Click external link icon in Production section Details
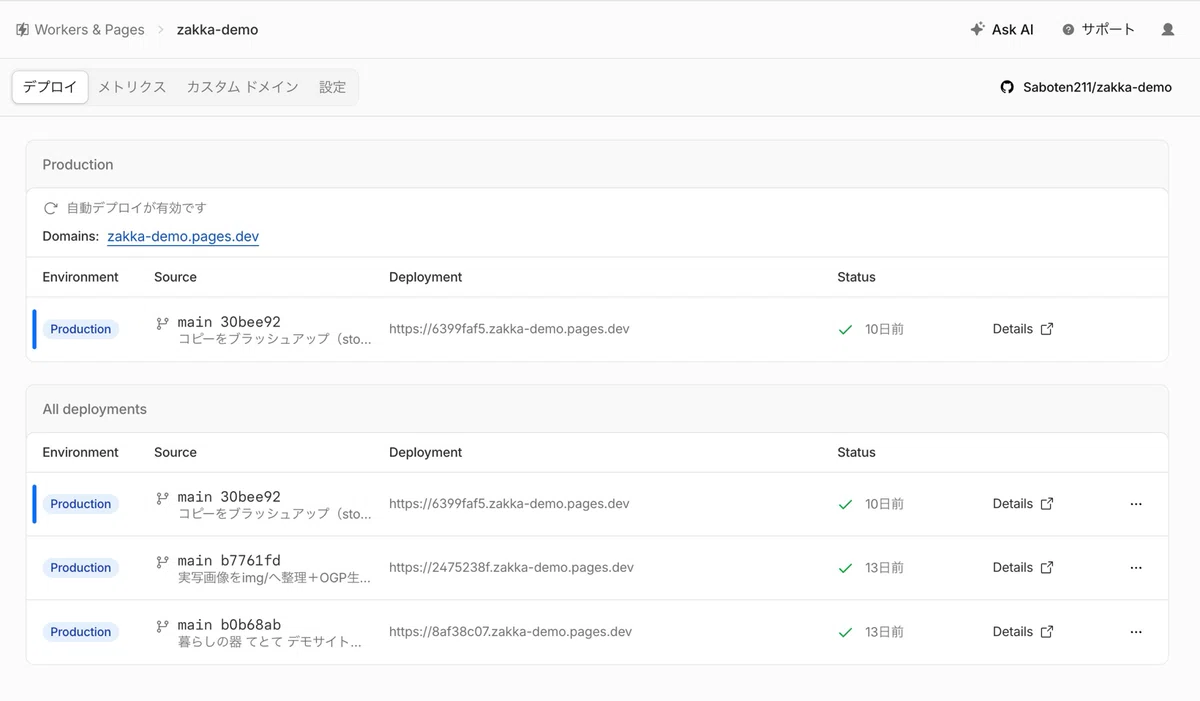The height and width of the screenshot is (701, 1200). [1047, 329]
